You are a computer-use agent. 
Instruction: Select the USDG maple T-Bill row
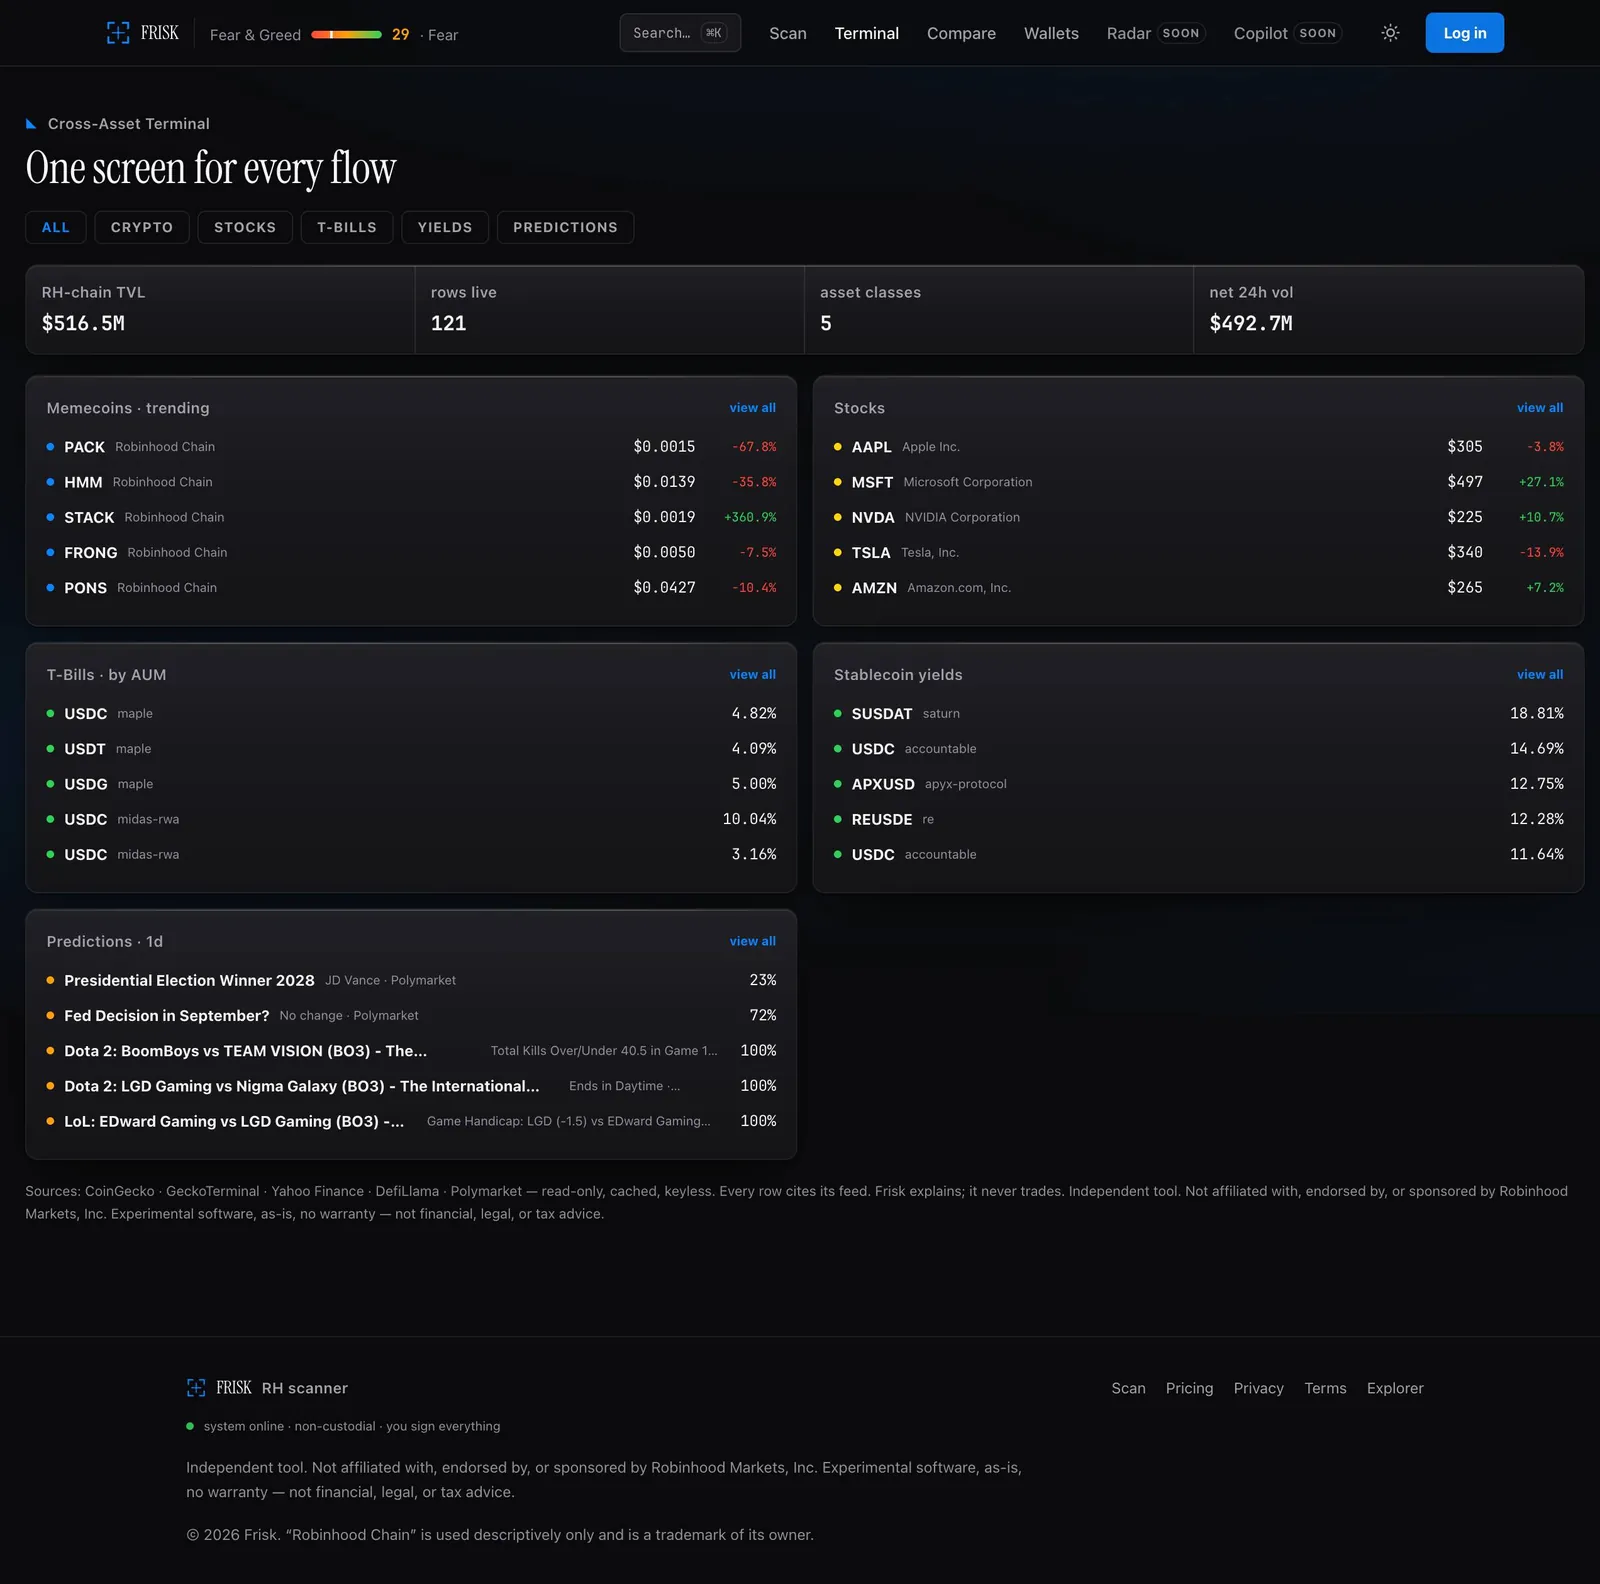point(411,784)
